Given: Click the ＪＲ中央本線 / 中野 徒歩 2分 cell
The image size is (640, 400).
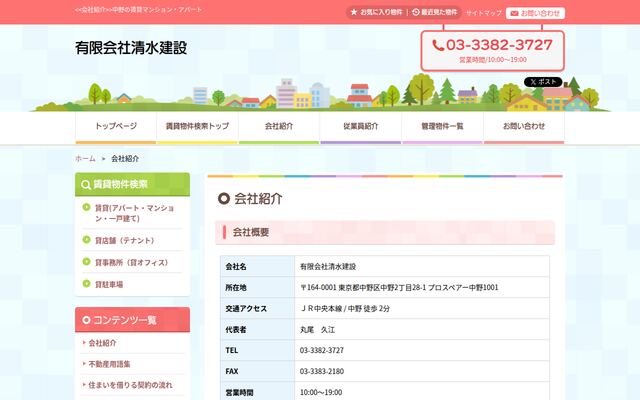Looking at the screenshot, I should (422, 309).
